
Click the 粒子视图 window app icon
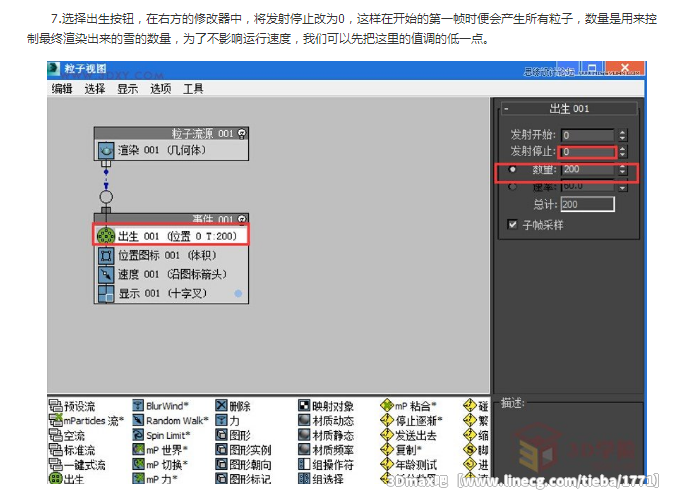click(54, 69)
